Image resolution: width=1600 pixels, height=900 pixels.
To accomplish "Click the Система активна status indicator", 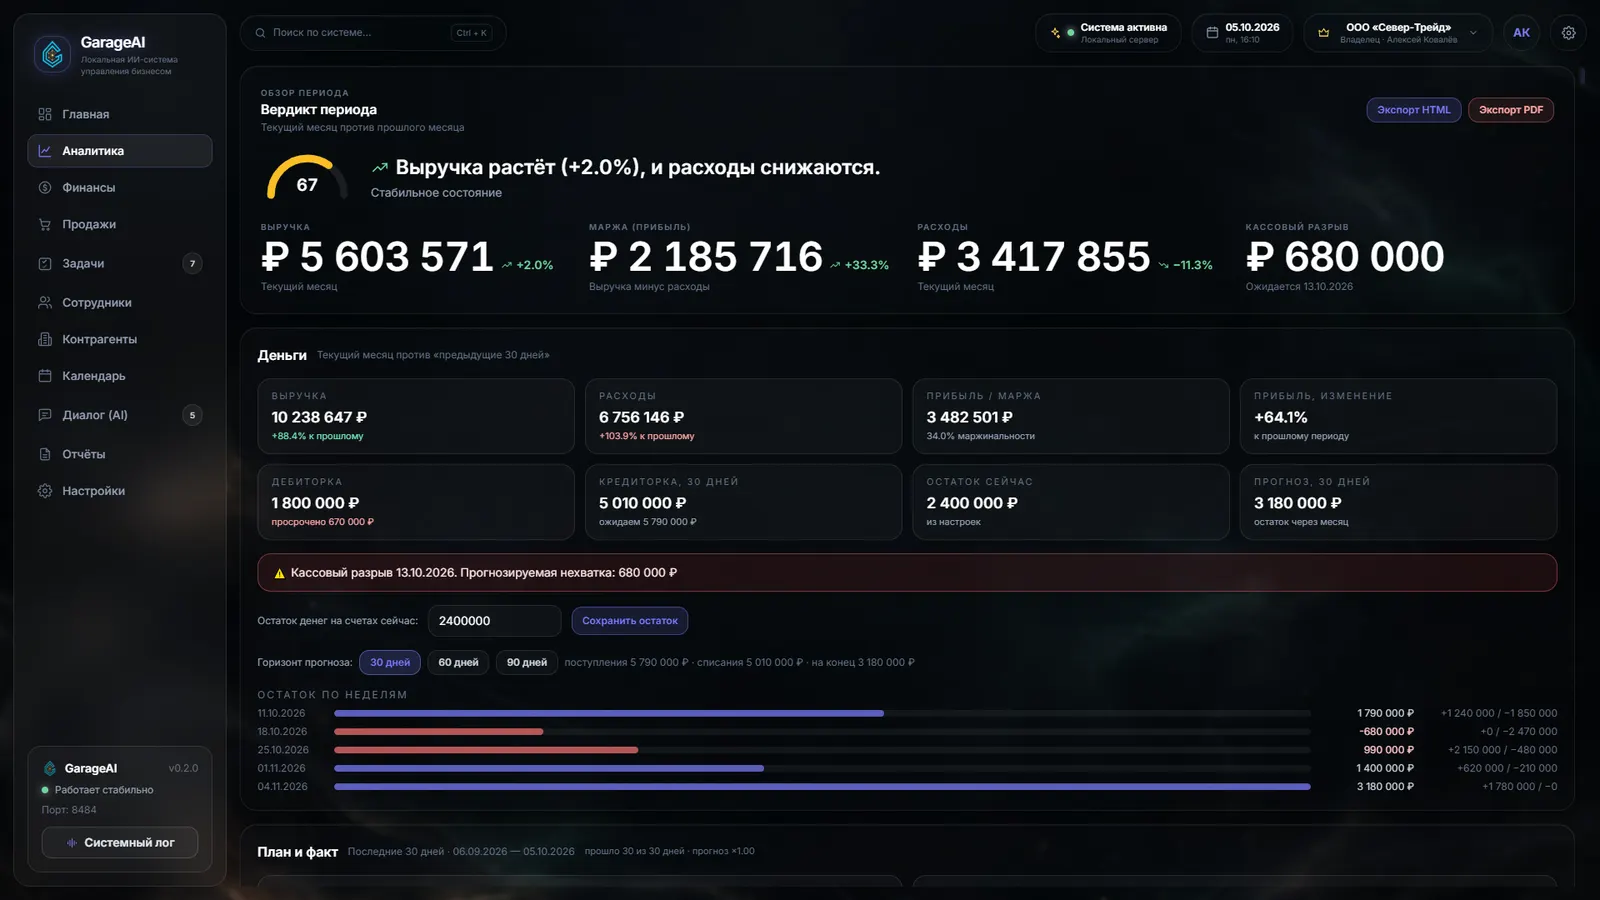I will (1108, 33).
